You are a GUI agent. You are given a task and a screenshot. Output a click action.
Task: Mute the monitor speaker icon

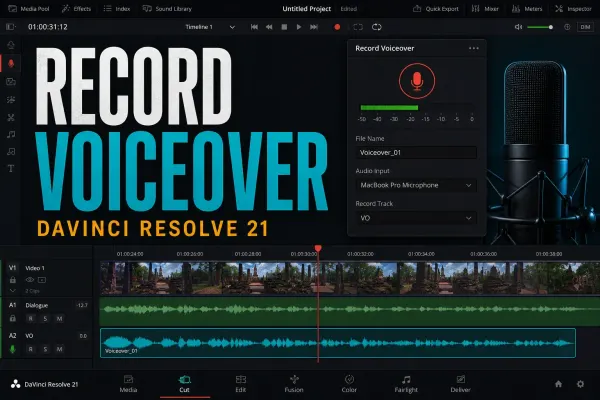point(518,27)
